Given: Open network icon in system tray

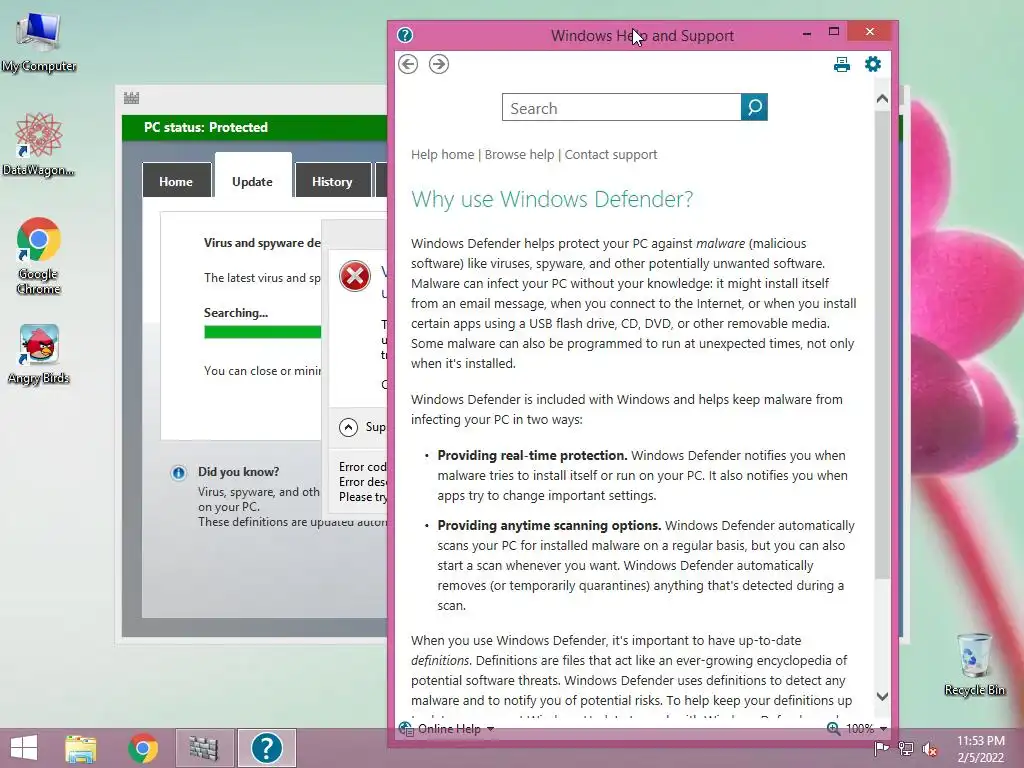Looking at the screenshot, I should (x=906, y=749).
